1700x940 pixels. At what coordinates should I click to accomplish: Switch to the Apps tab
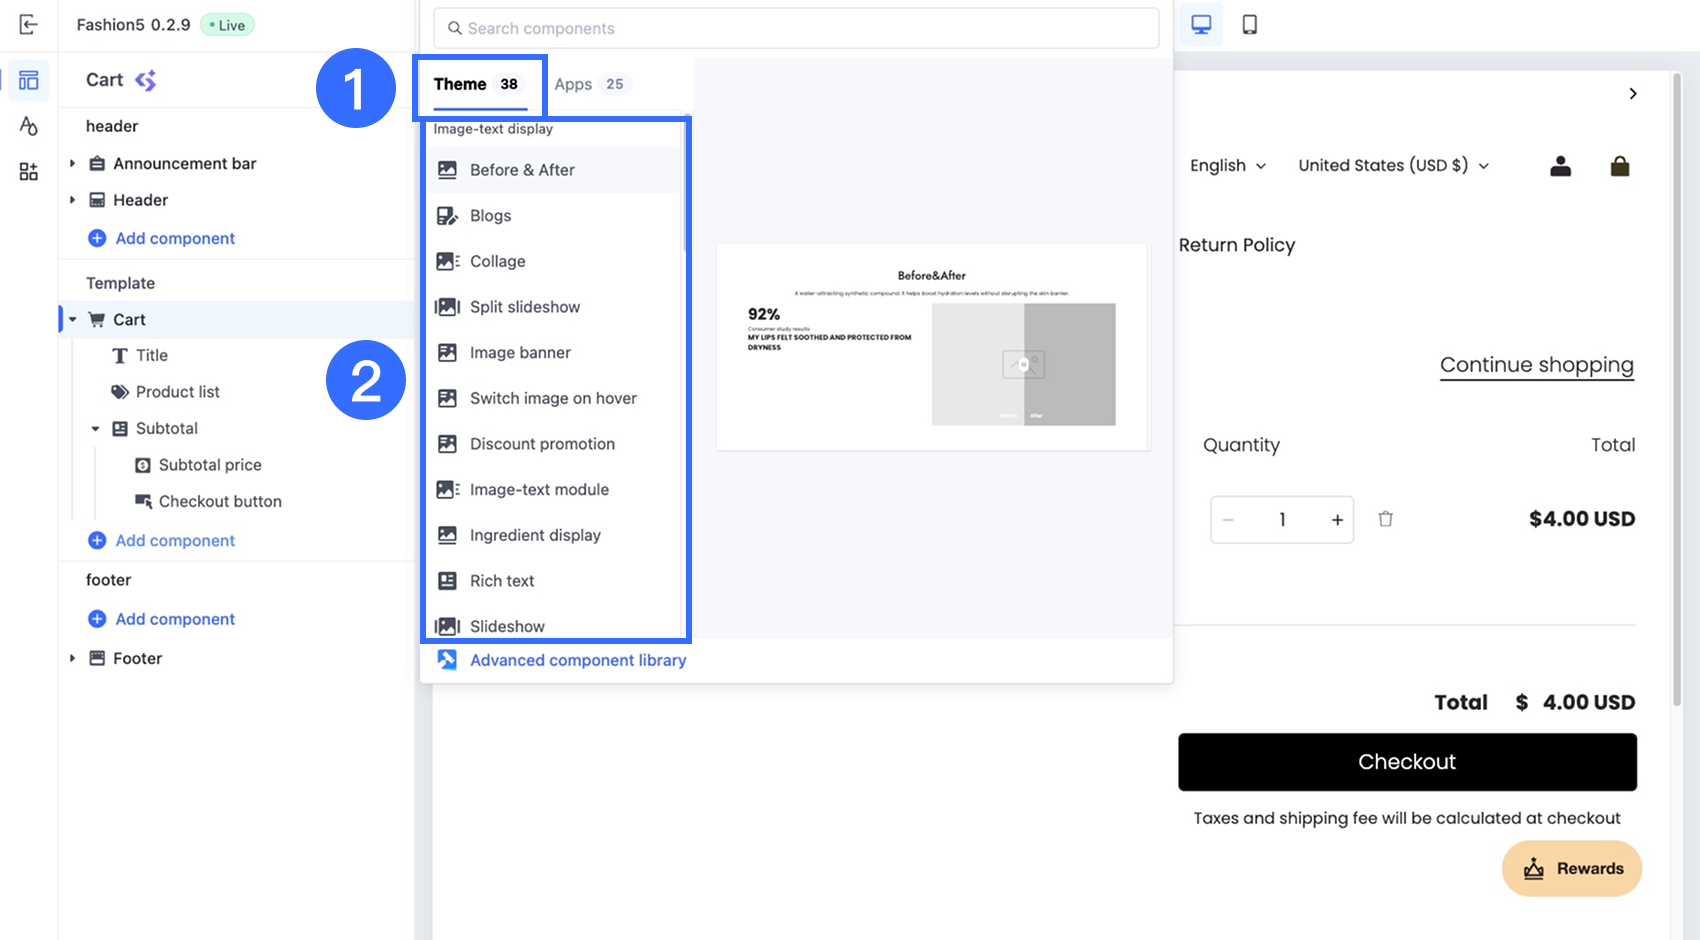pos(590,84)
